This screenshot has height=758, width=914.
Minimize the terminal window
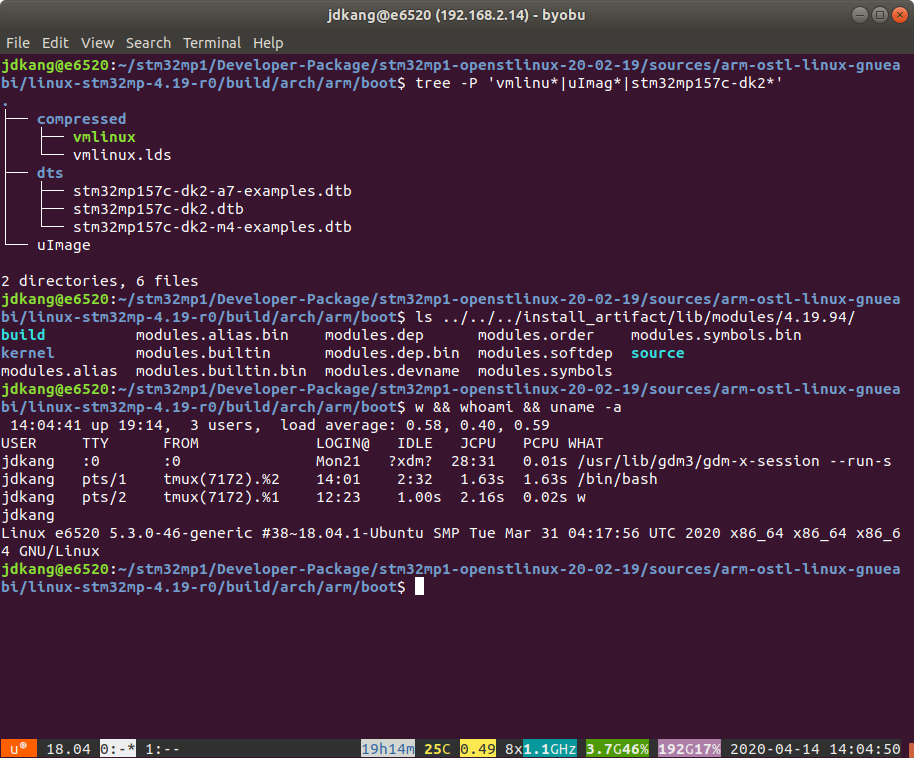click(860, 15)
